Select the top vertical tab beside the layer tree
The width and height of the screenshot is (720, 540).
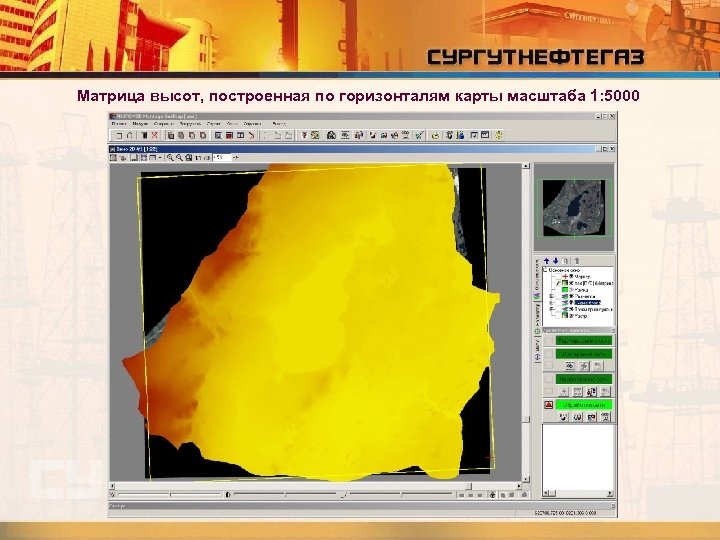click(536, 279)
